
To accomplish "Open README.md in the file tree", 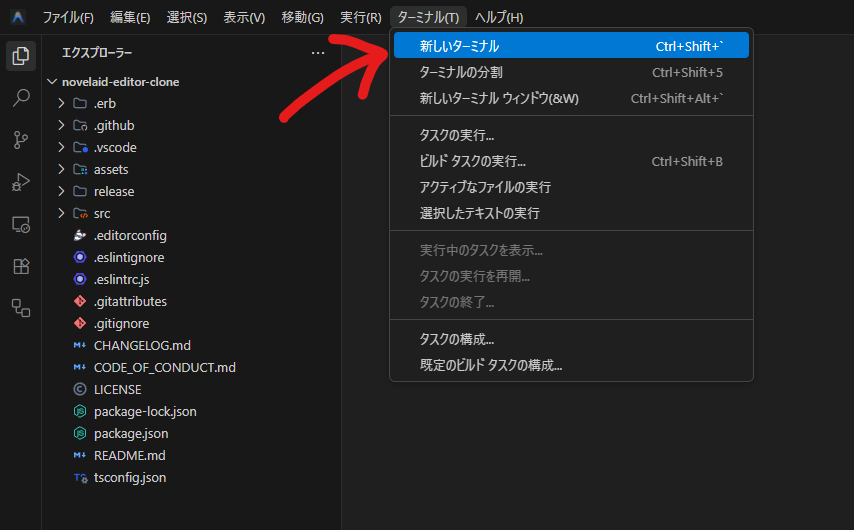I will pos(129,455).
